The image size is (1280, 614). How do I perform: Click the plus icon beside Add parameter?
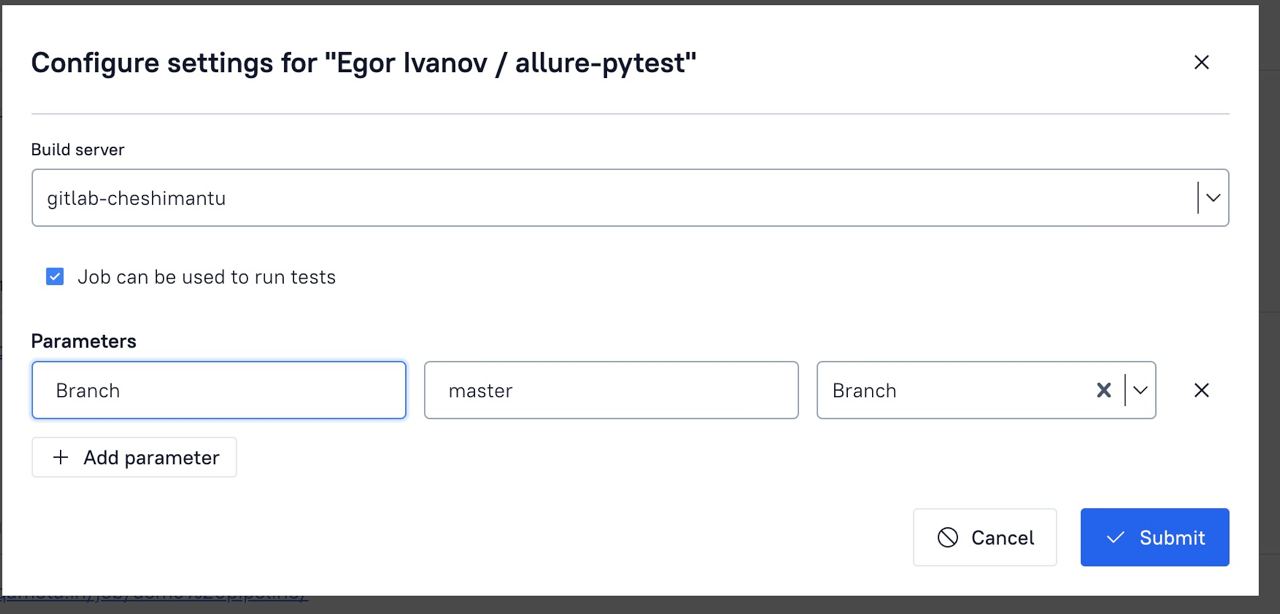(61, 457)
